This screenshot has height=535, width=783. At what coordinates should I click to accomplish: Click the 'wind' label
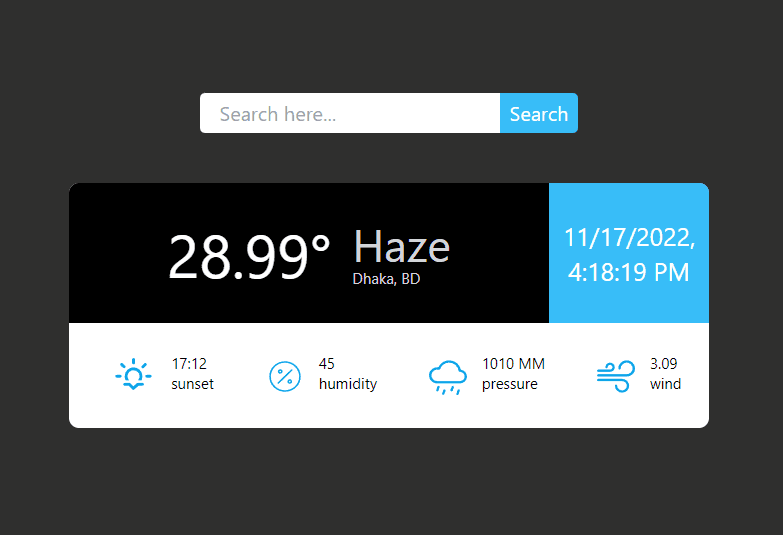(665, 384)
